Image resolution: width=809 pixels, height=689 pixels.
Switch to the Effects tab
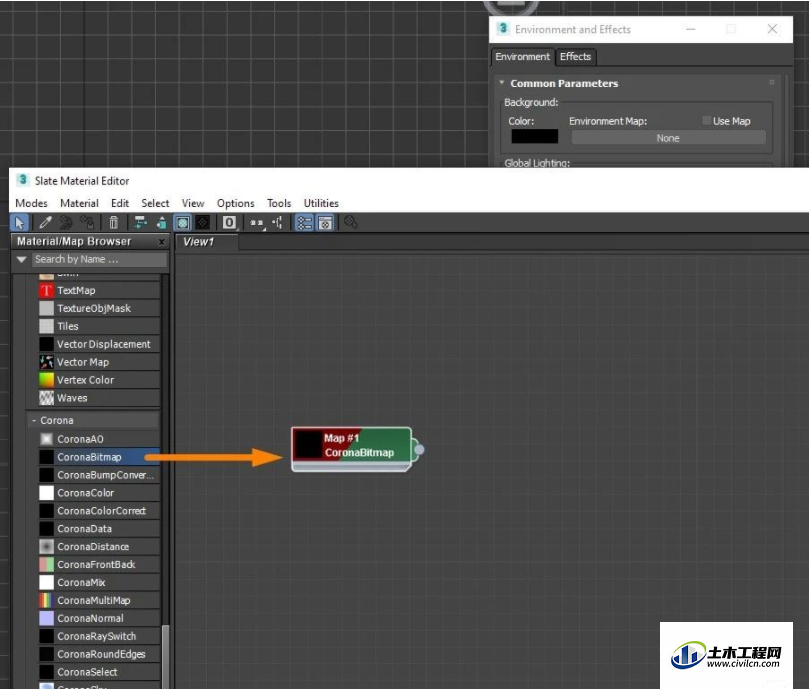[x=575, y=57]
